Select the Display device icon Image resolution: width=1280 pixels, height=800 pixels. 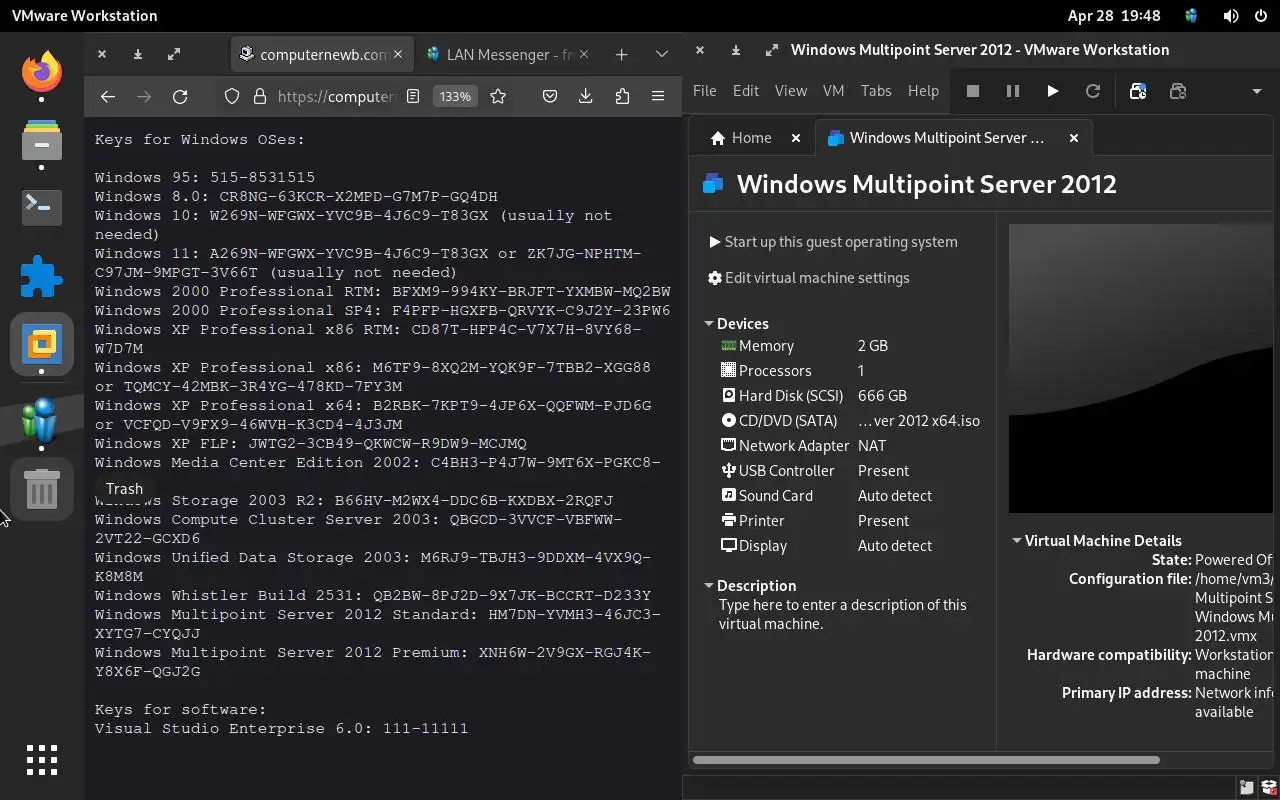coord(729,546)
